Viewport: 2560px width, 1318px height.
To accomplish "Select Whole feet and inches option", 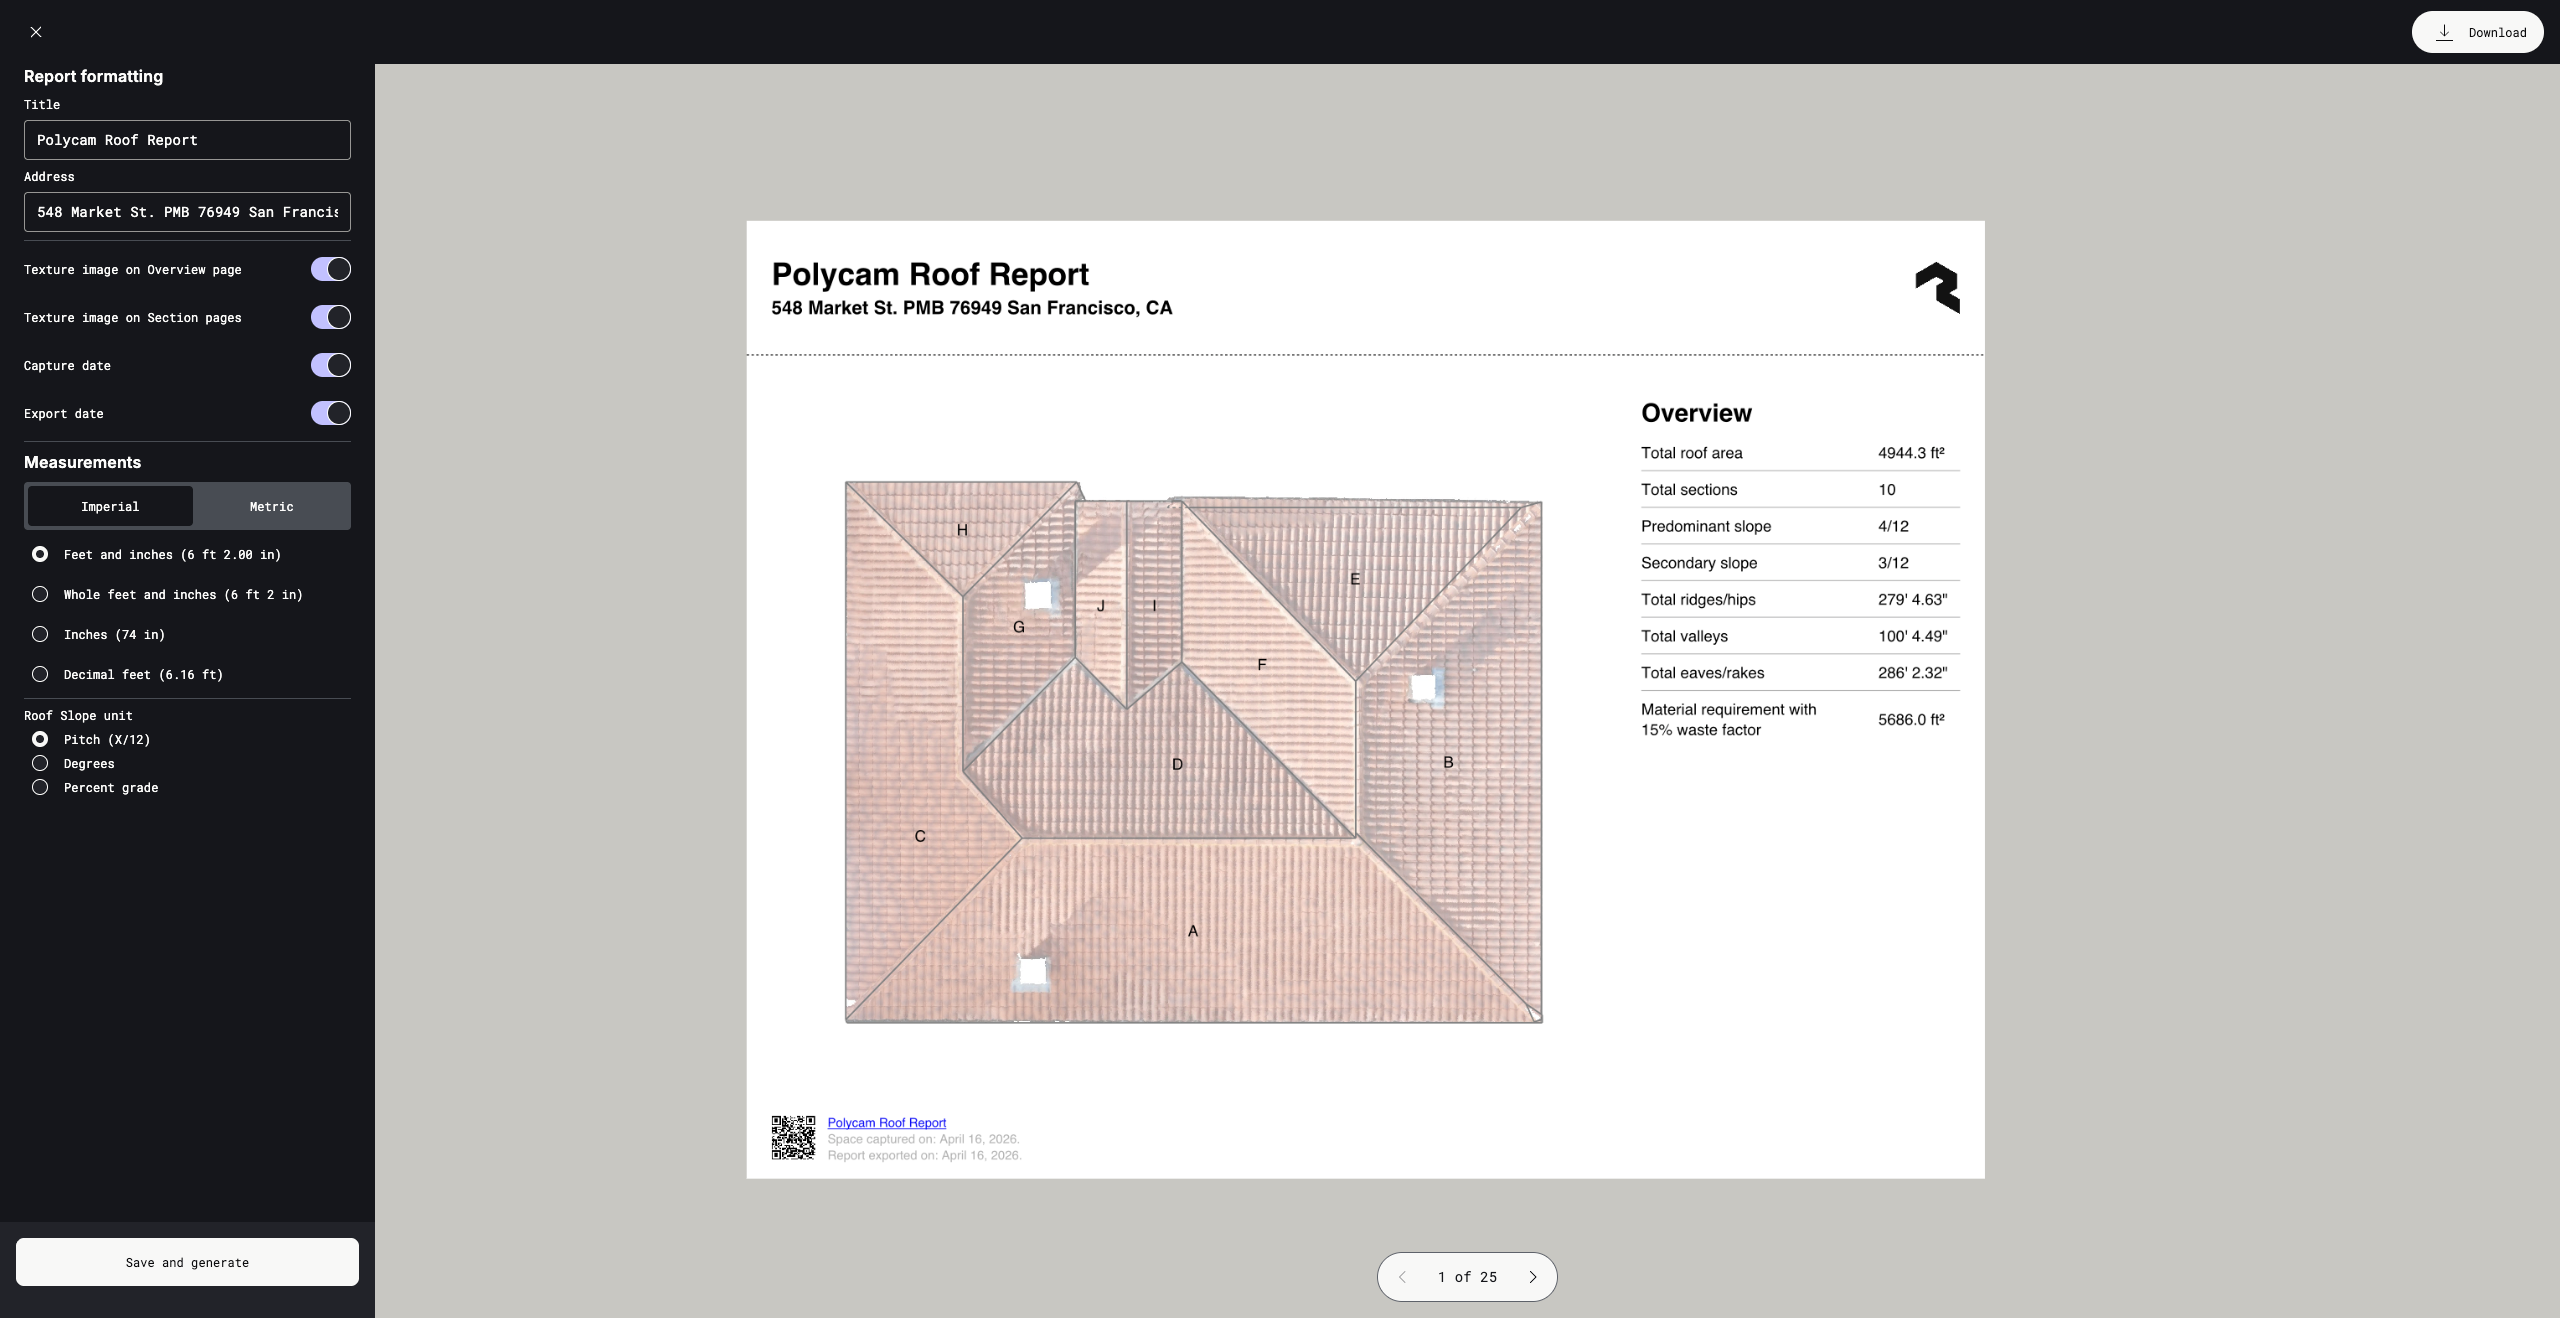I will click(40, 594).
